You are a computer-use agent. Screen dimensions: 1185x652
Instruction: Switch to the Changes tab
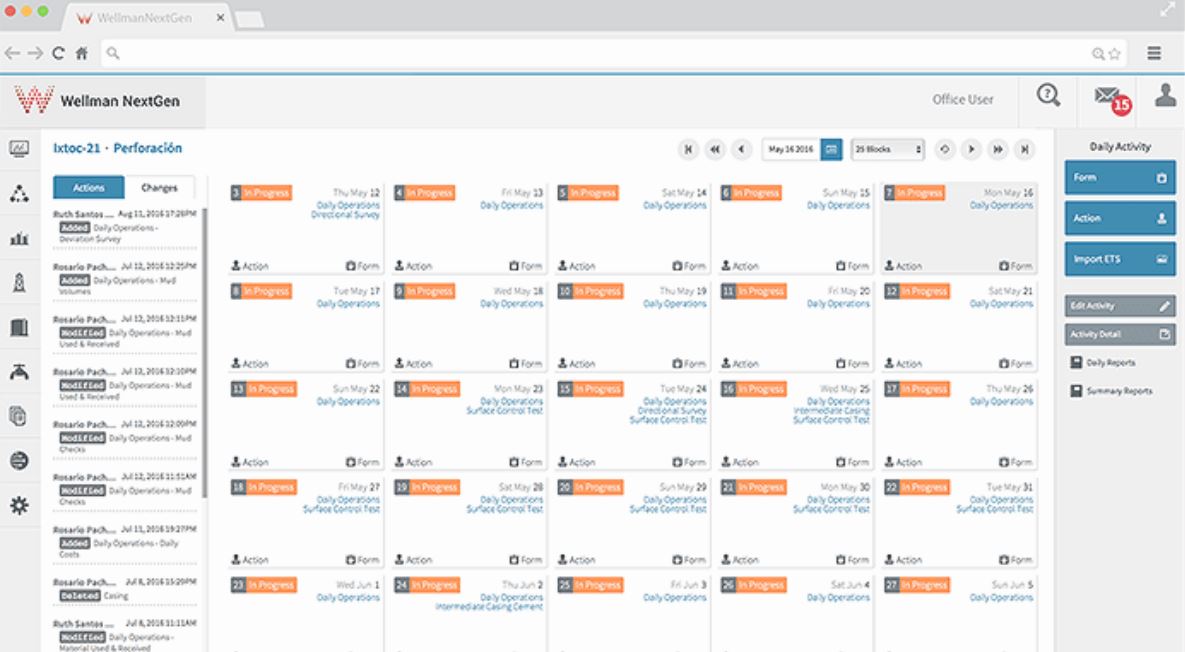point(159,187)
